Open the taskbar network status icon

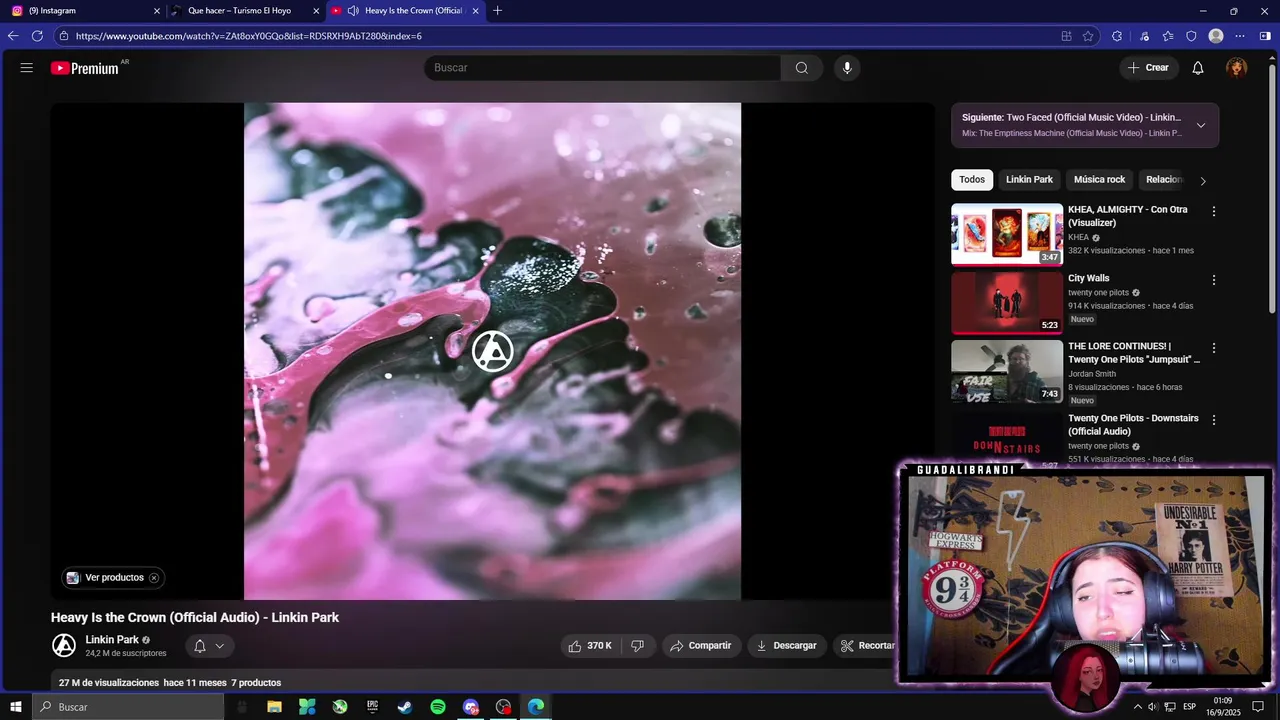pyautogui.click(x=1169, y=707)
